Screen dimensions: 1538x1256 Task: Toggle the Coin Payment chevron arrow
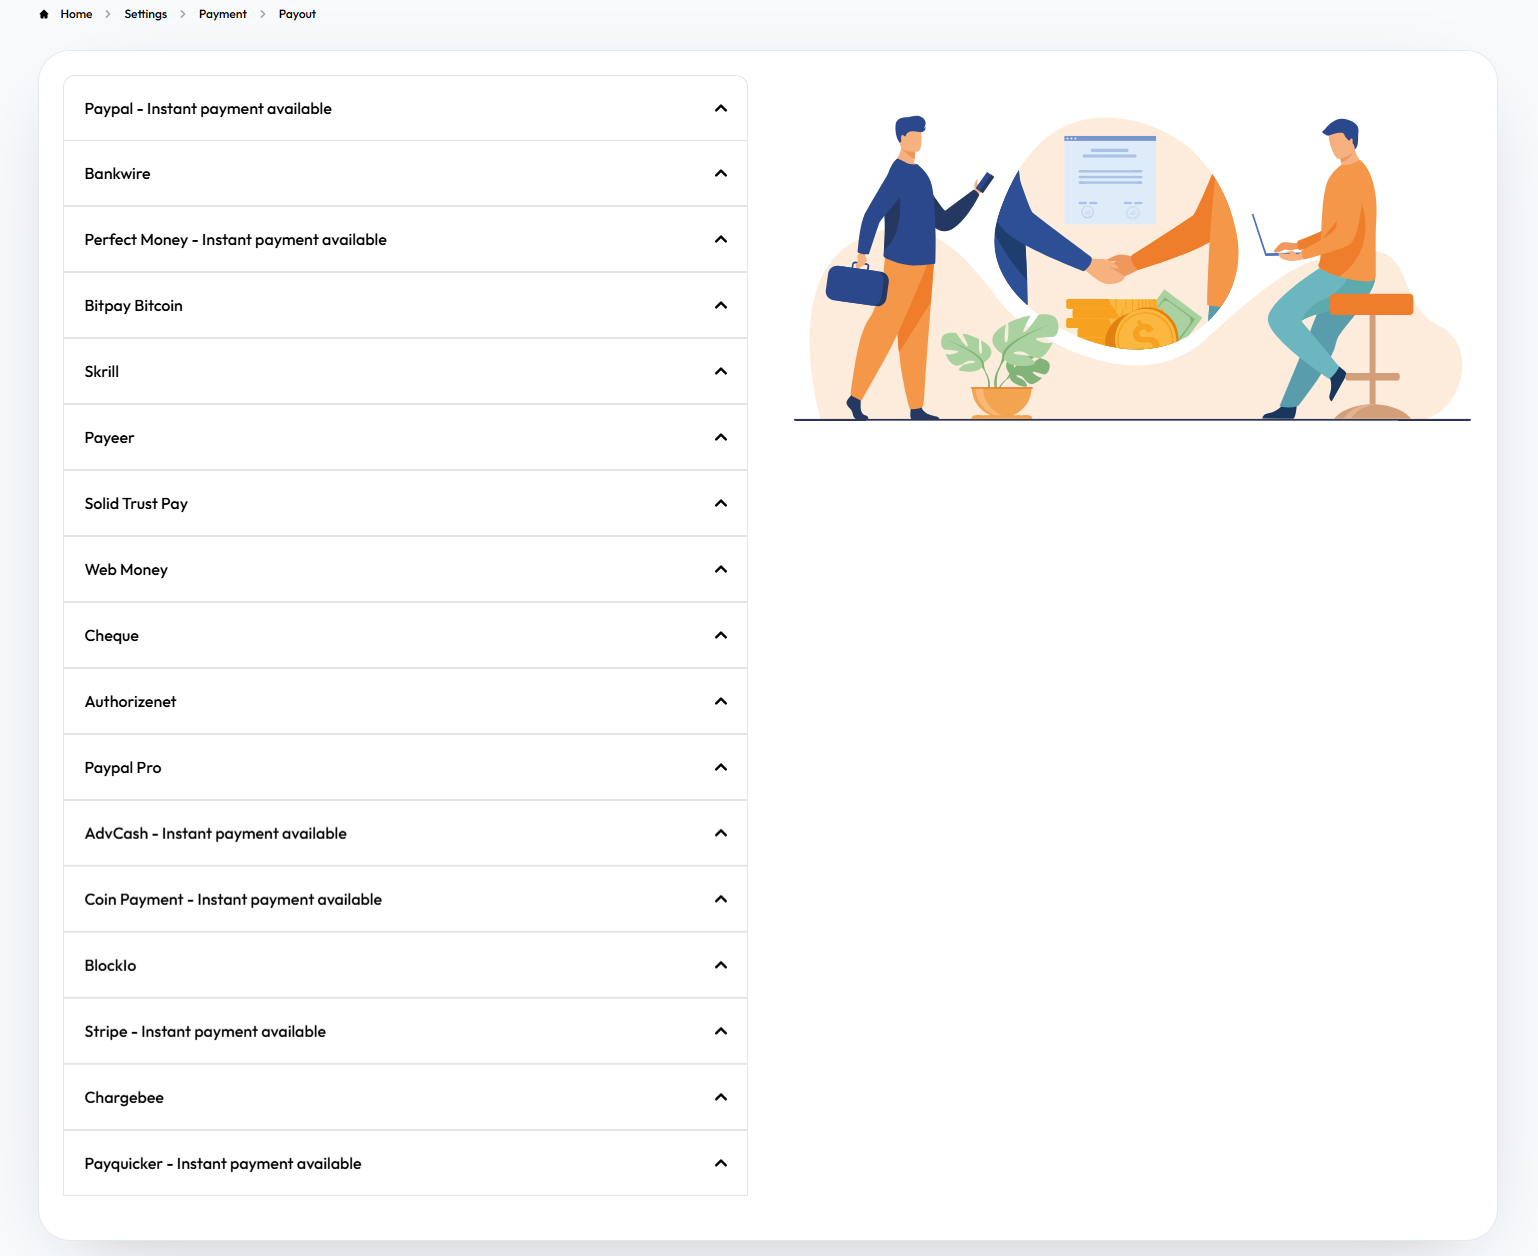(721, 900)
